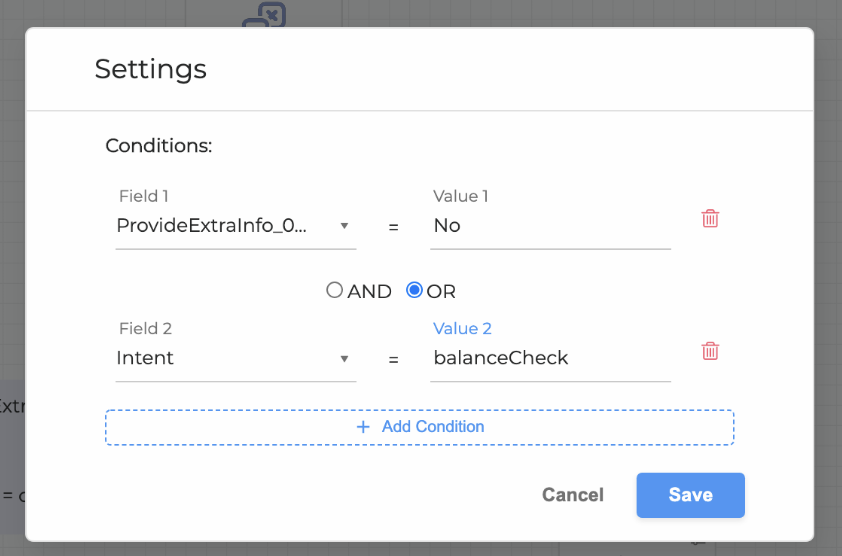Click the equals sign in the first condition
Screen dimensions: 842x556
393,227
